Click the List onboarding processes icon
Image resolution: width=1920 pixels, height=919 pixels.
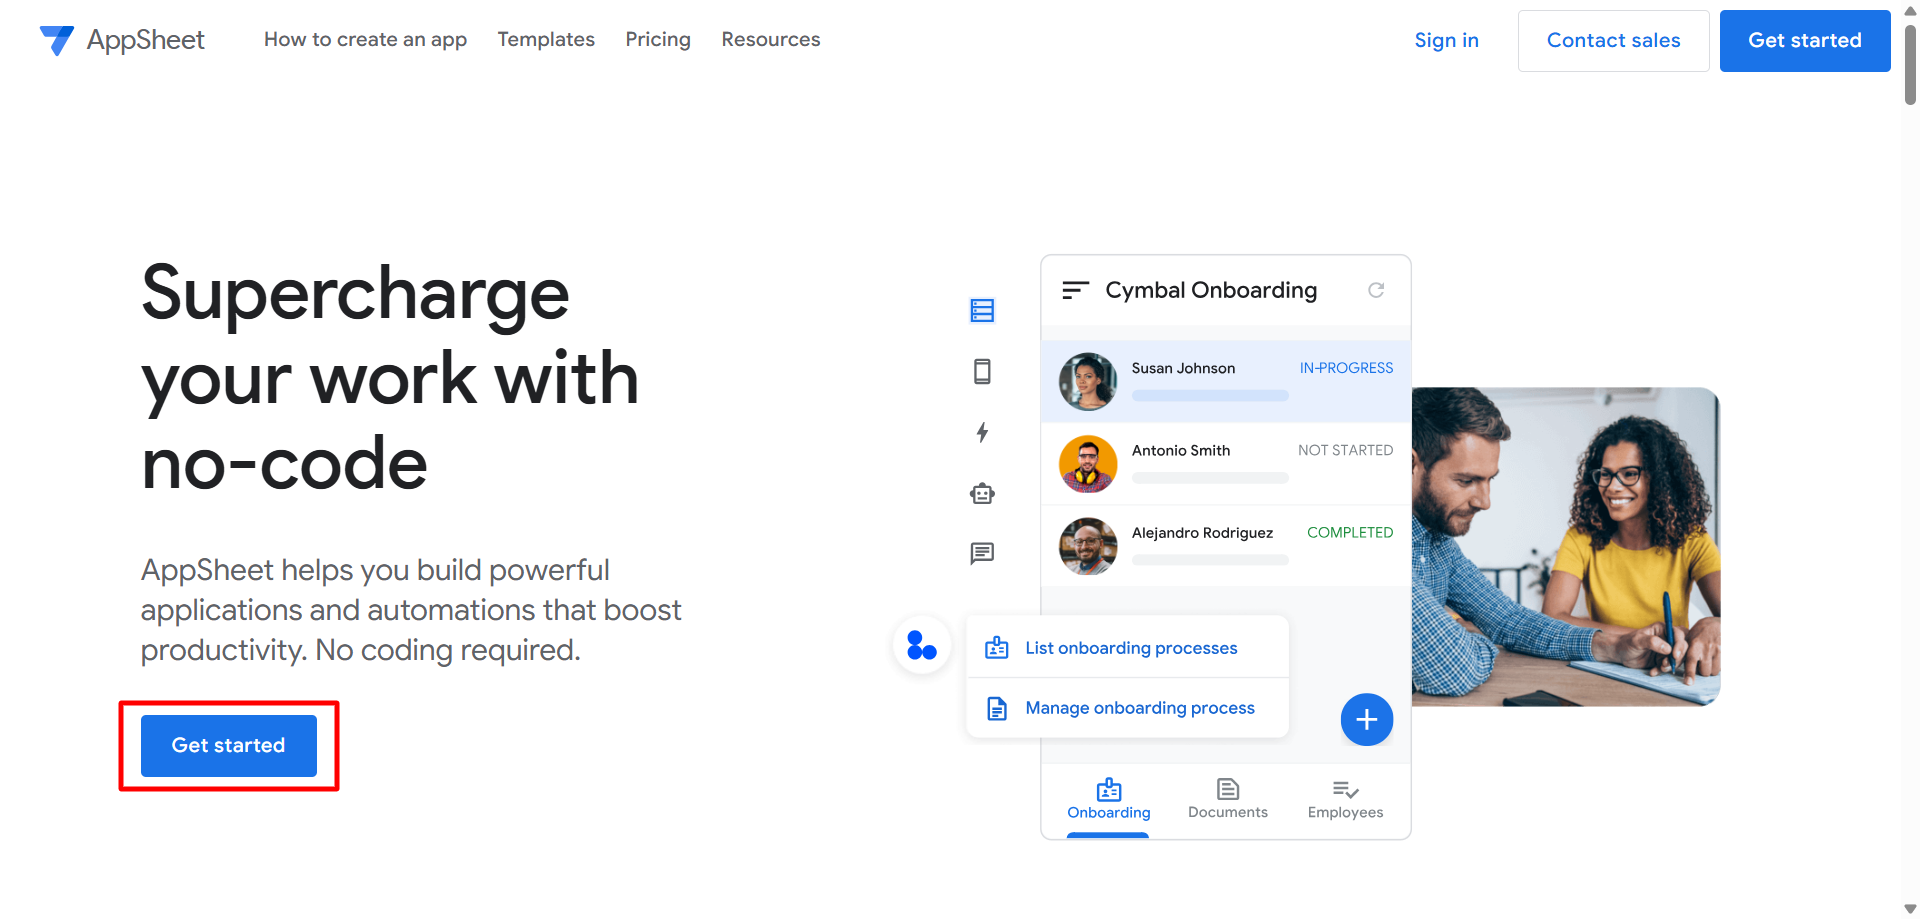996,648
